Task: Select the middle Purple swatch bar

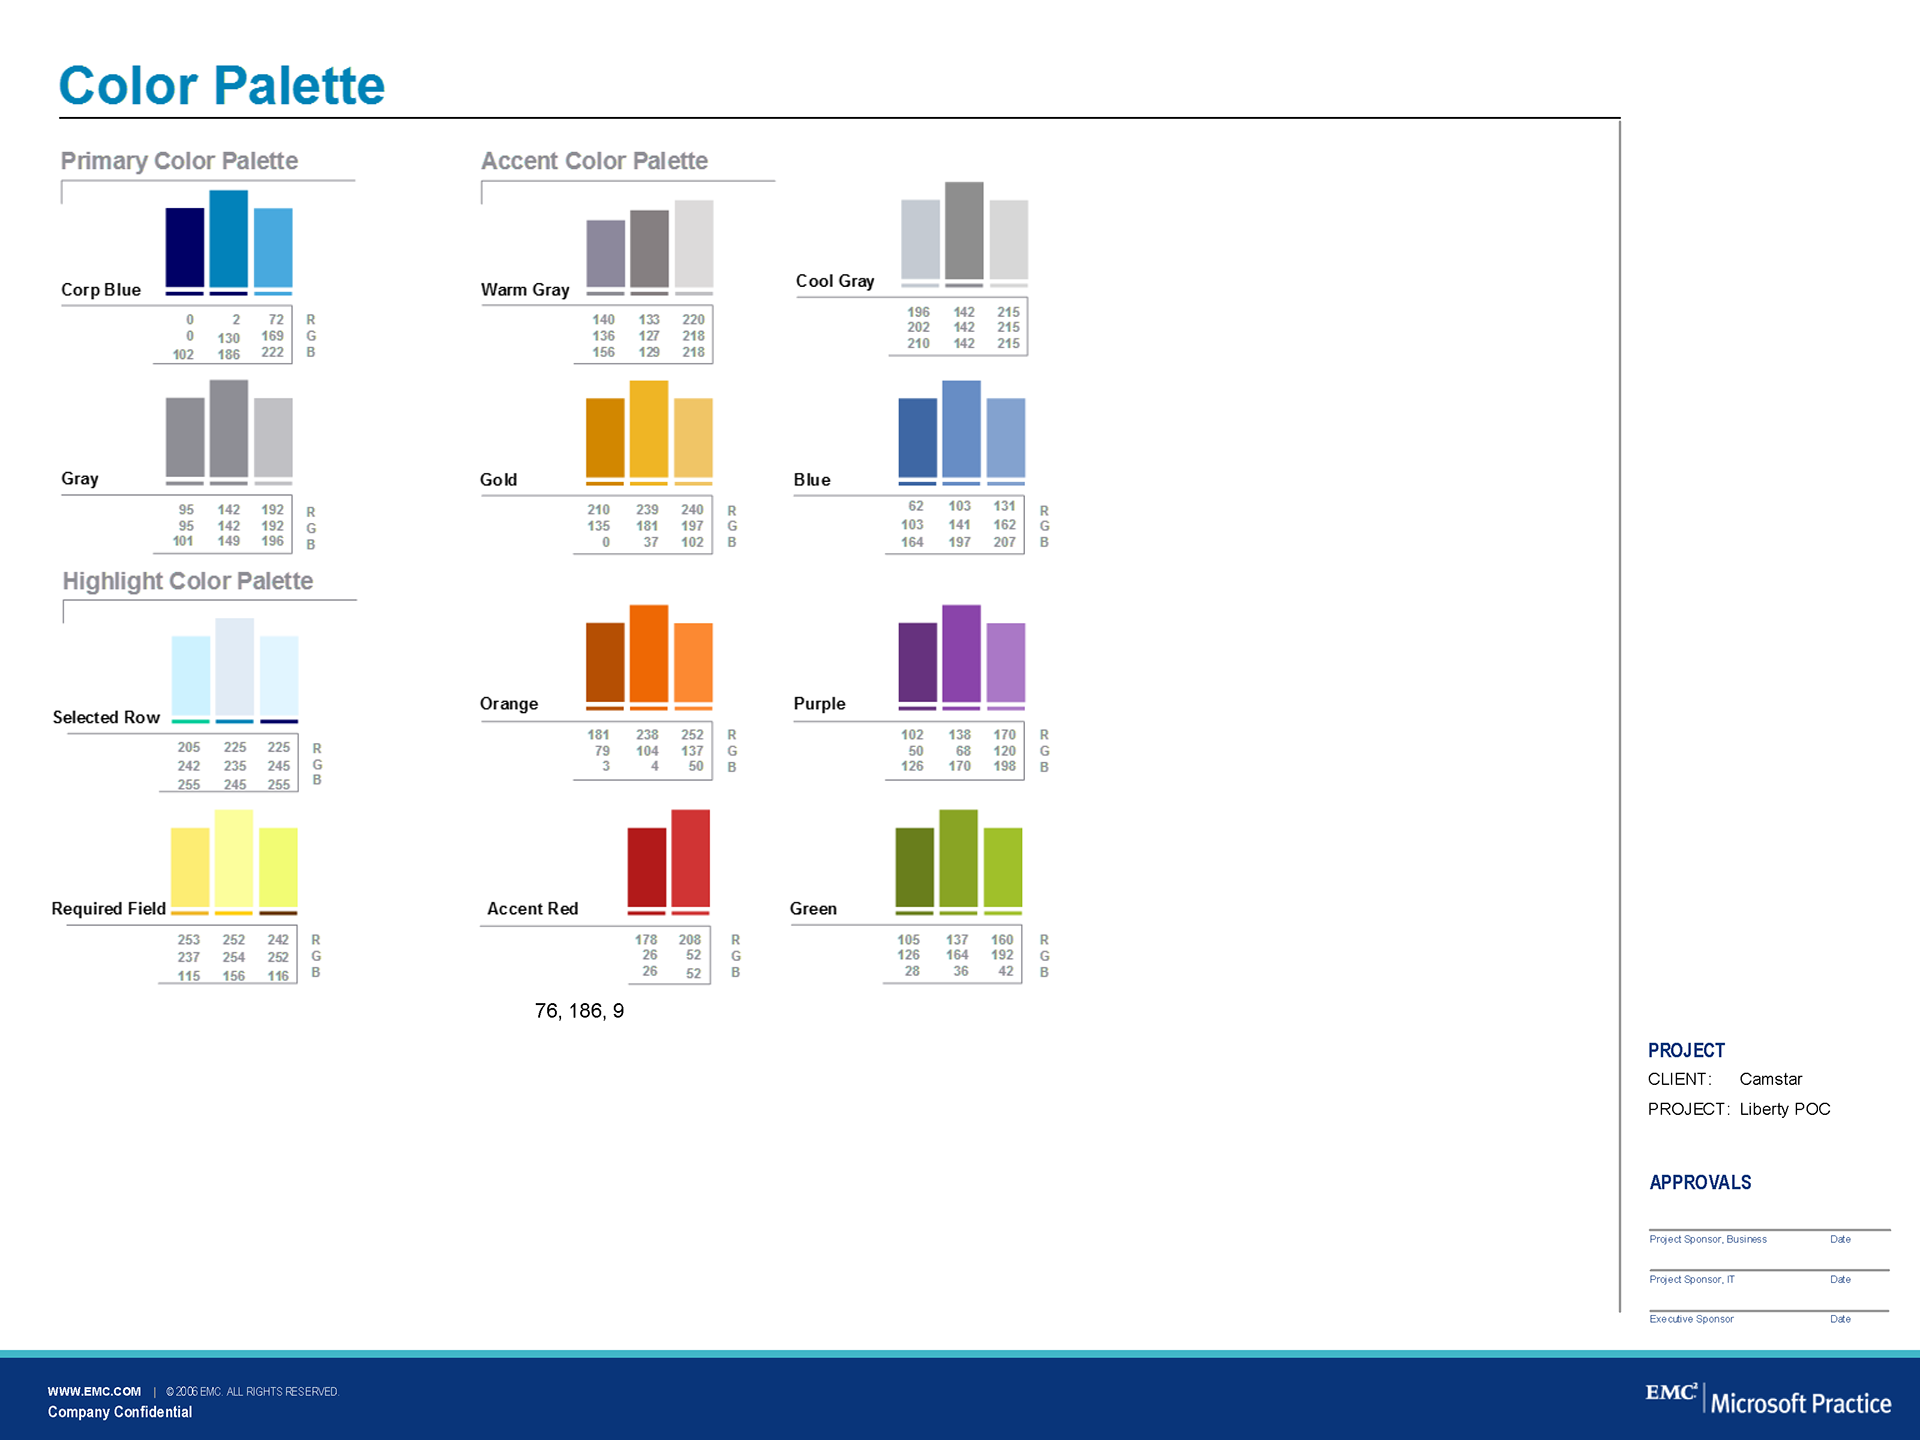Action: point(961,653)
